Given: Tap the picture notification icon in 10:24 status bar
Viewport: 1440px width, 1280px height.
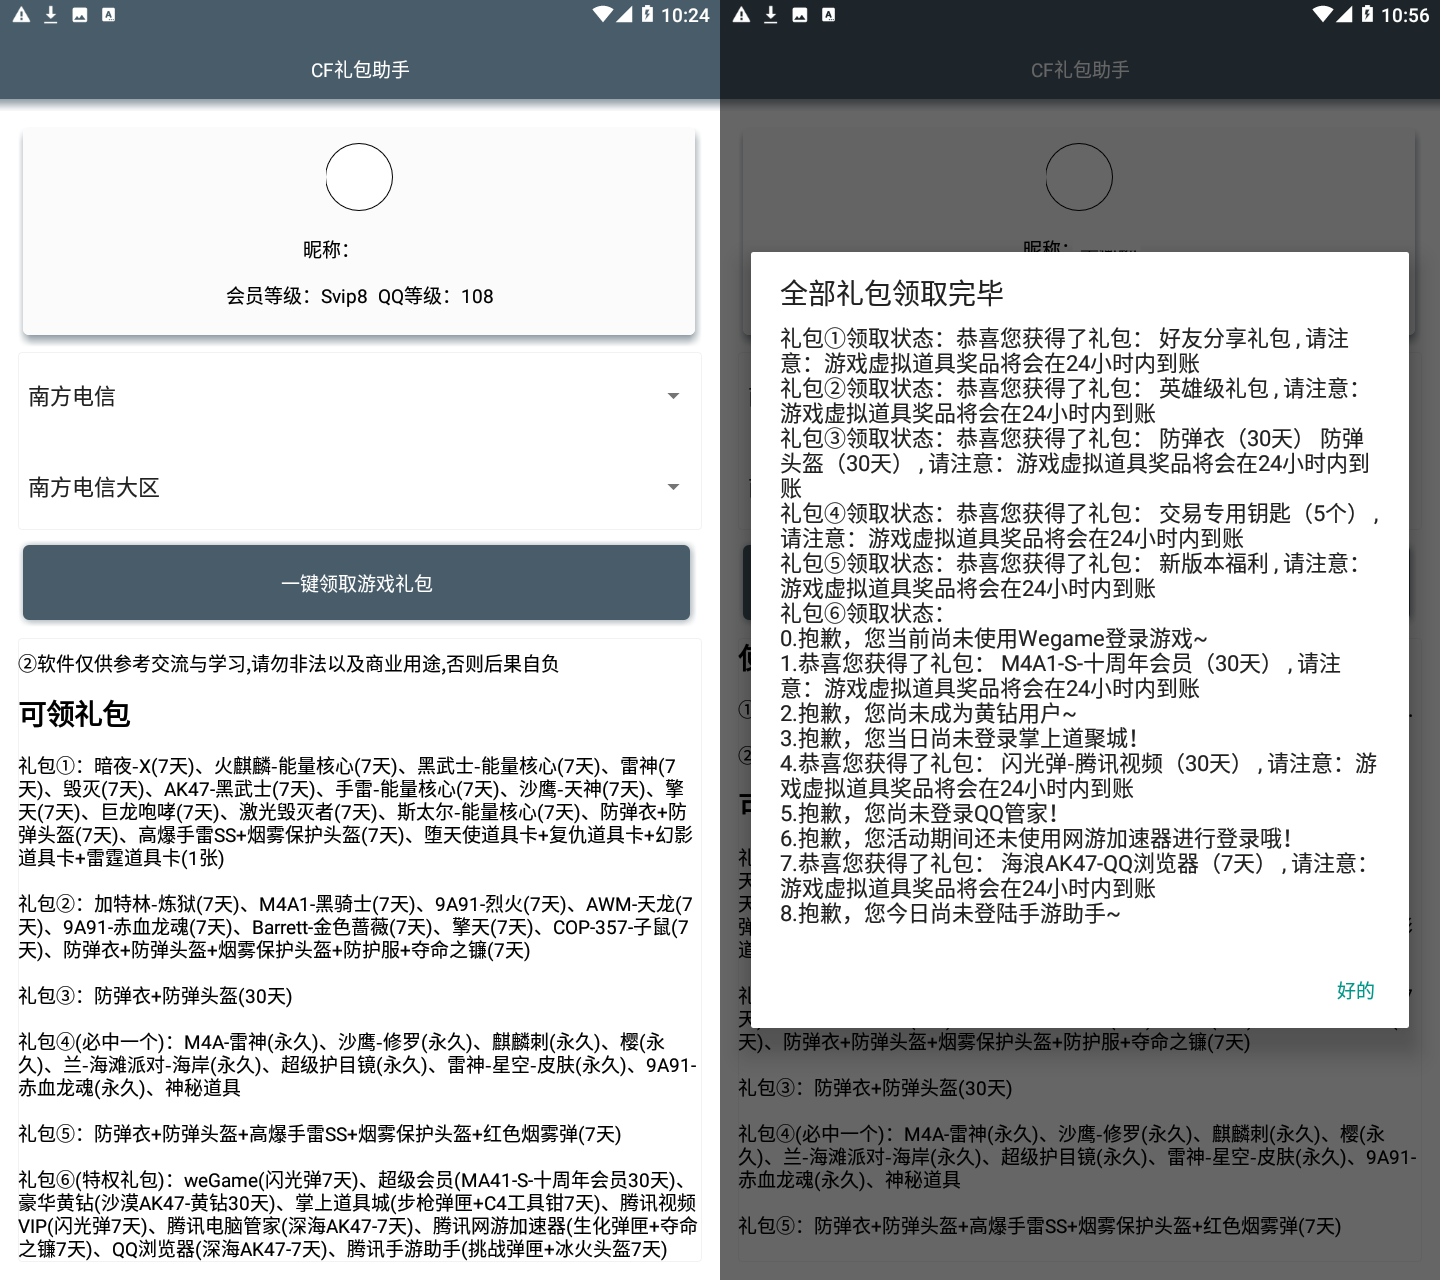Looking at the screenshot, I should point(80,15).
